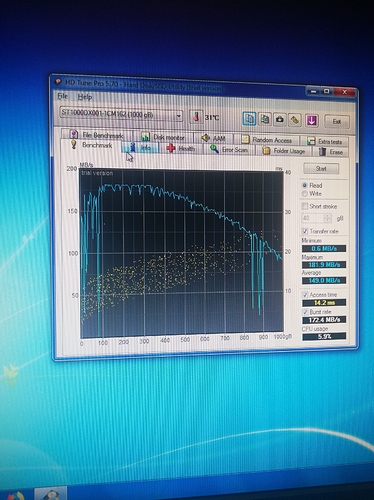Switch to the Error Scan tab
Screen dimensions: 374x500
click(230, 150)
